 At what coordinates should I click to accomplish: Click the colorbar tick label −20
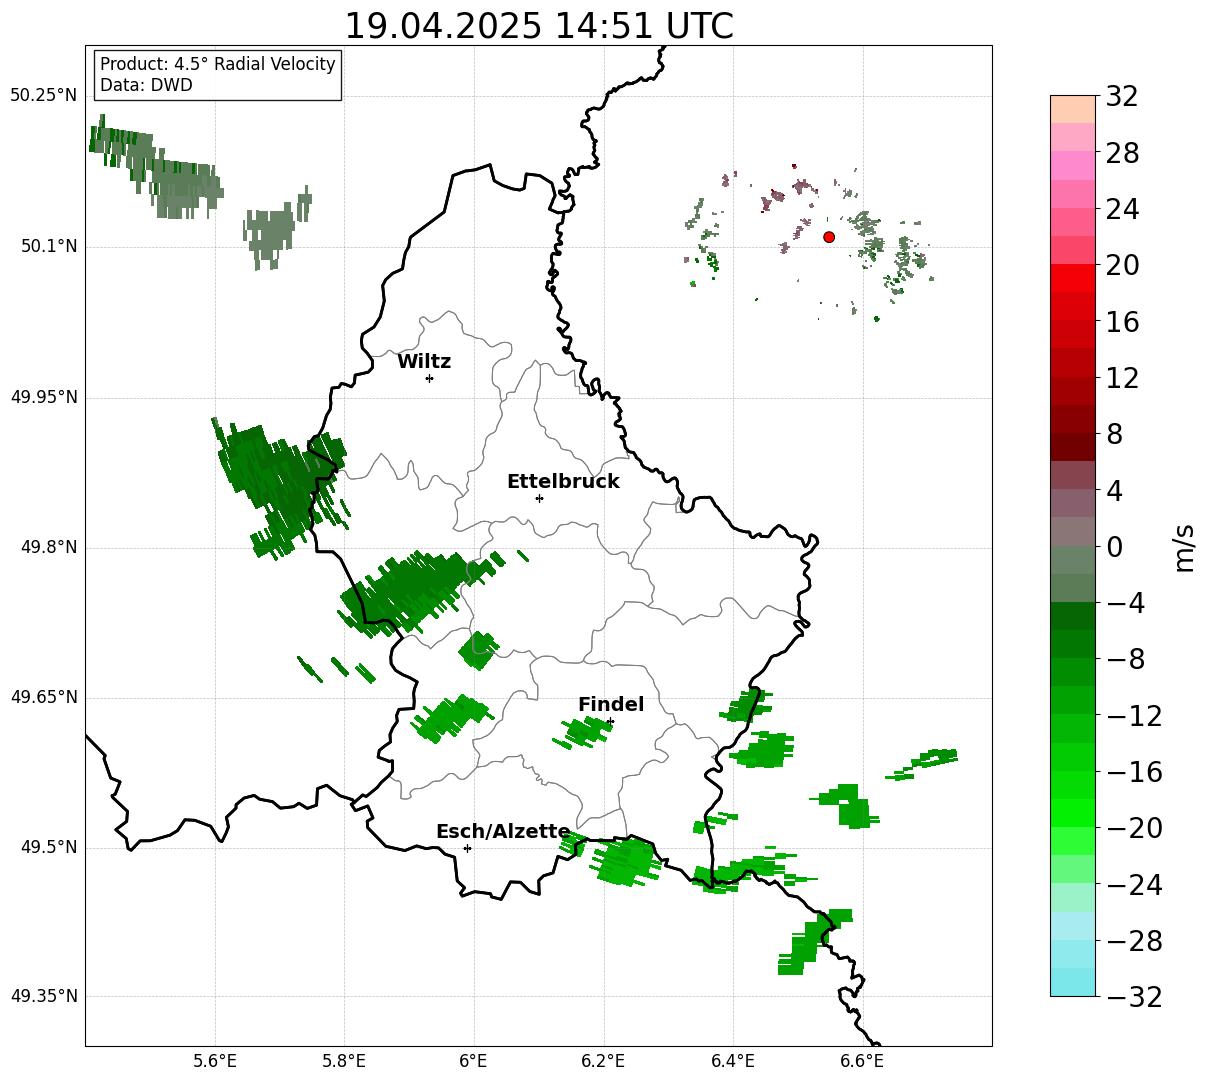(1134, 828)
